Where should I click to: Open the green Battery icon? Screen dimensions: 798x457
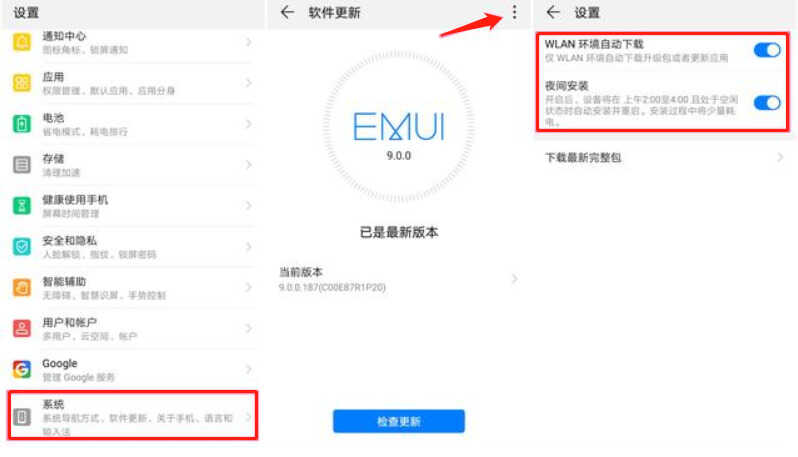pyautogui.click(x=22, y=124)
